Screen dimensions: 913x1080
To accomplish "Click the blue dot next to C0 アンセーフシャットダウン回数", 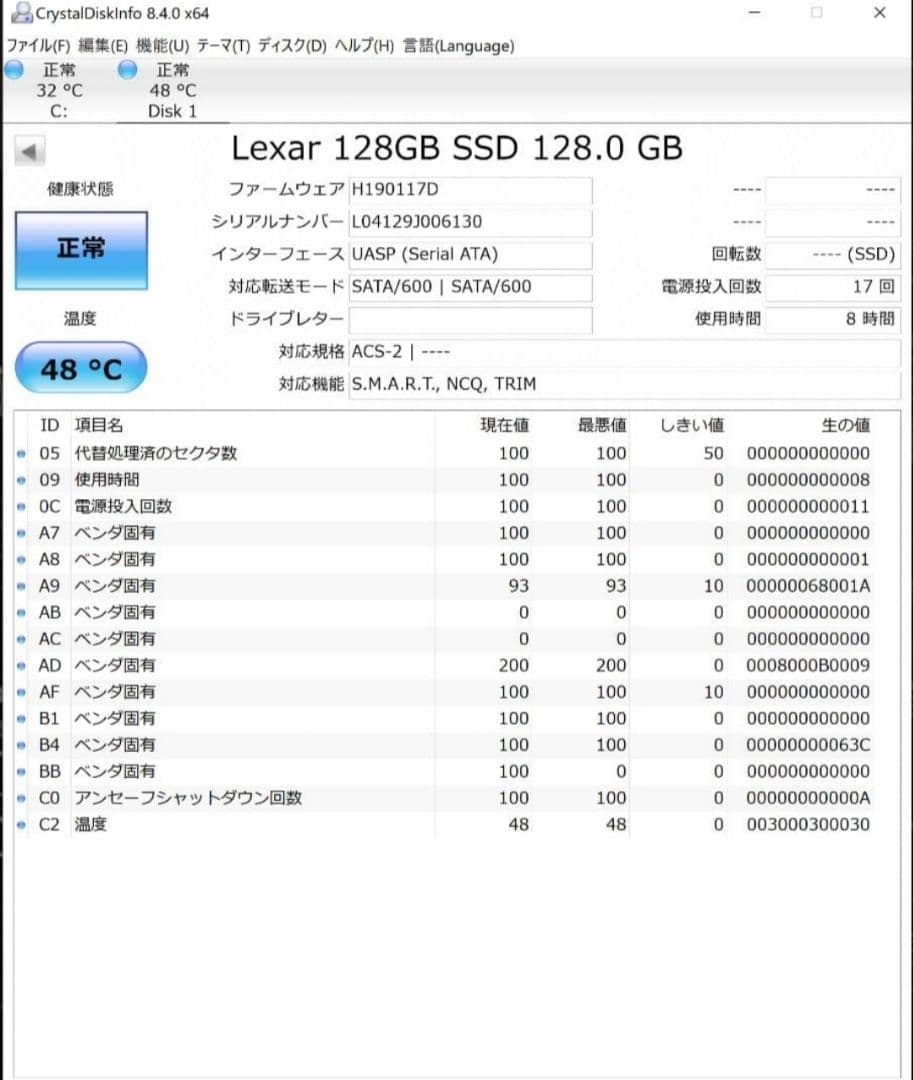I will (21, 797).
